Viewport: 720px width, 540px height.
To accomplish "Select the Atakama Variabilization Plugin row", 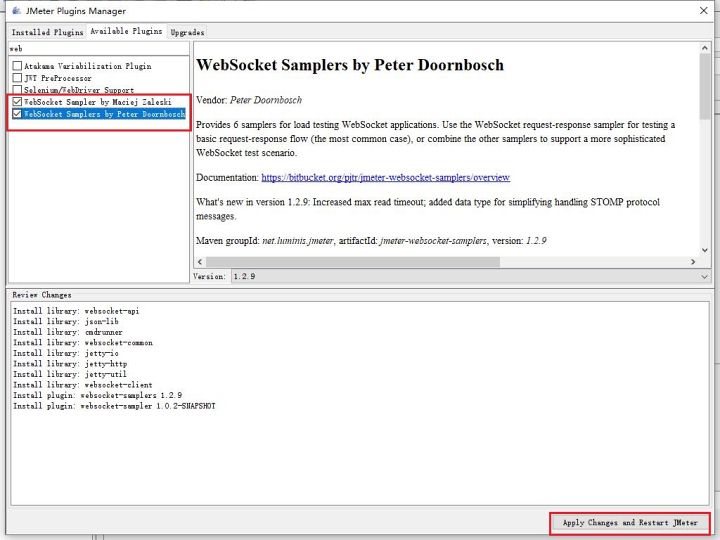I will coord(88,66).
